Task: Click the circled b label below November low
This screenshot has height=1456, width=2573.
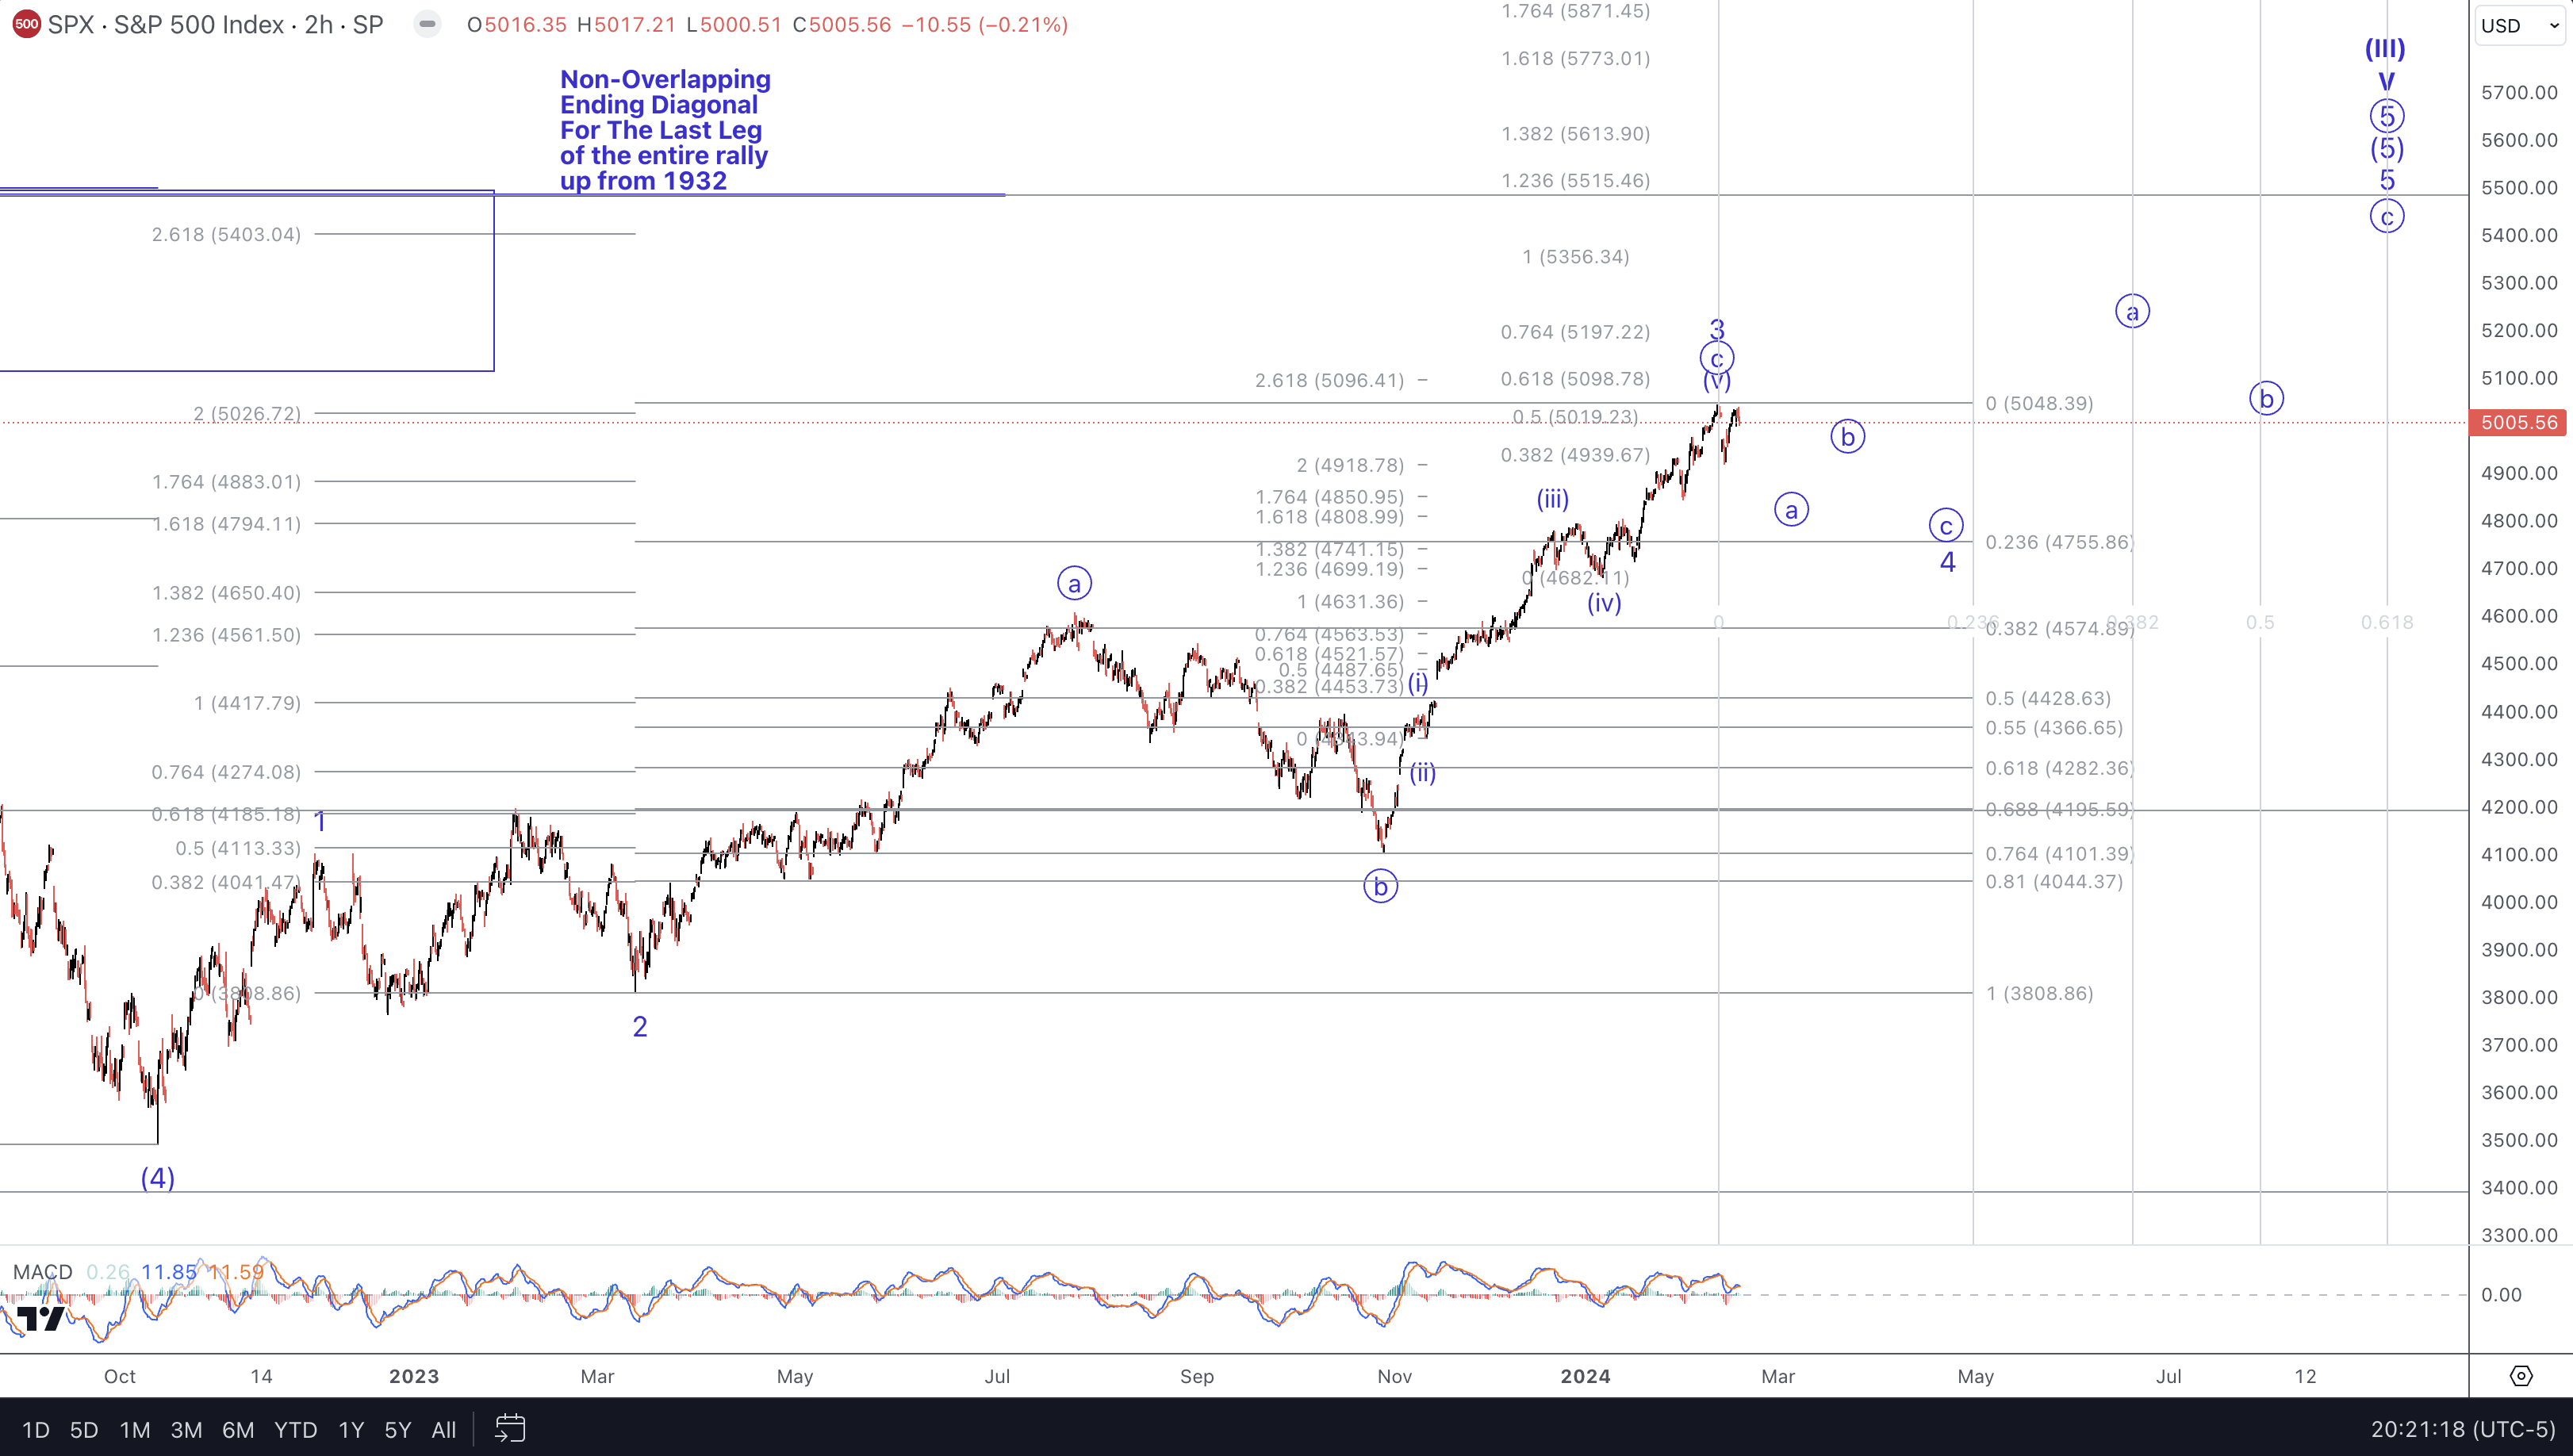Action: tap(1380, 886)
